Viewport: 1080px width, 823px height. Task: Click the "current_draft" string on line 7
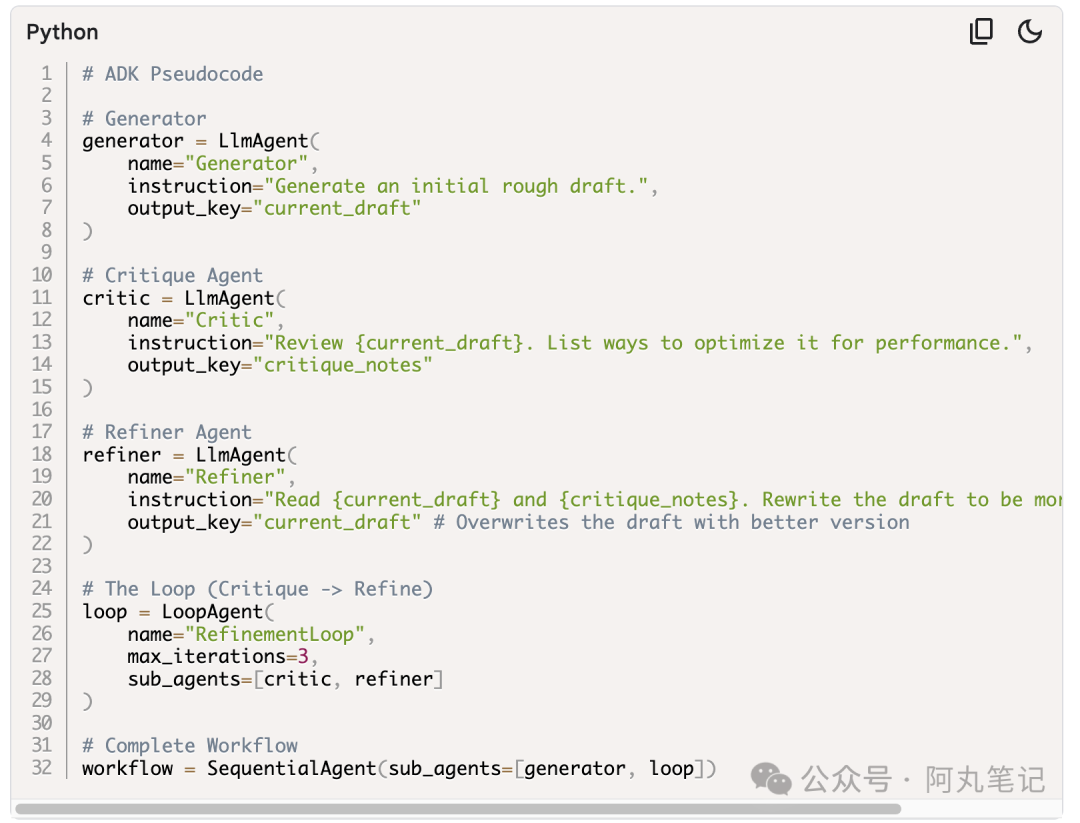point(337,208)
